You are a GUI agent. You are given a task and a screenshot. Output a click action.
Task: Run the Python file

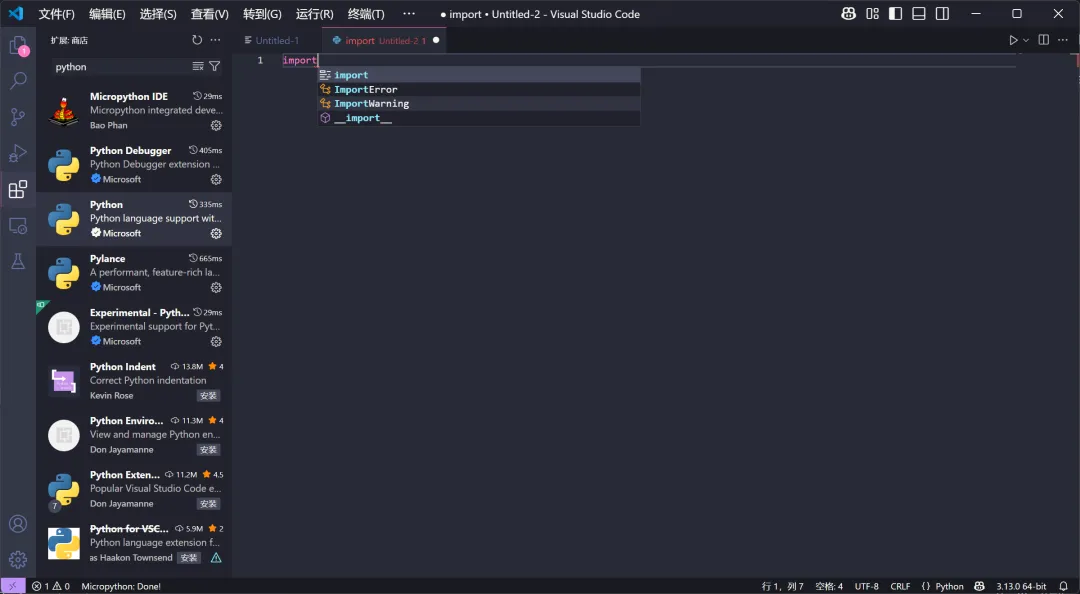click(1013, 40)
